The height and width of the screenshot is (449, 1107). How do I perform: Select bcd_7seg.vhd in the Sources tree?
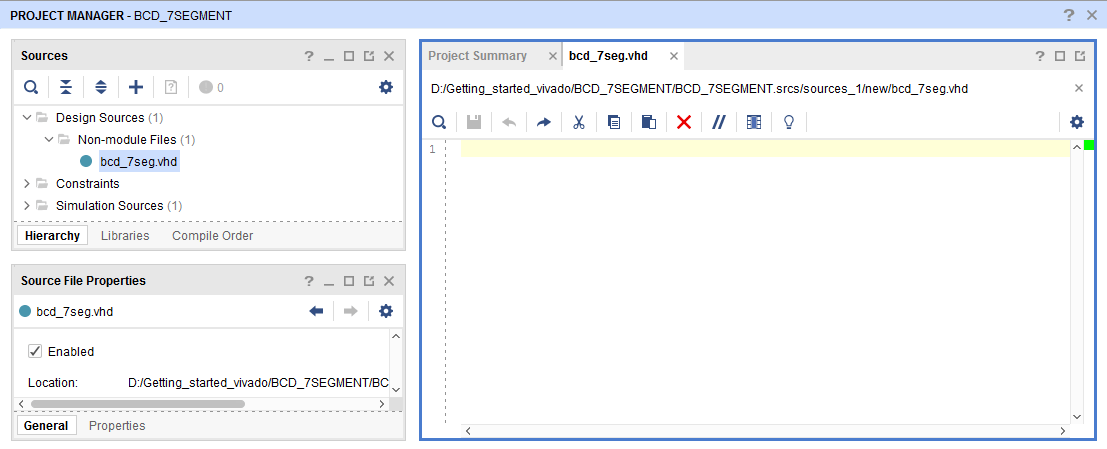(x=139, y=162)
